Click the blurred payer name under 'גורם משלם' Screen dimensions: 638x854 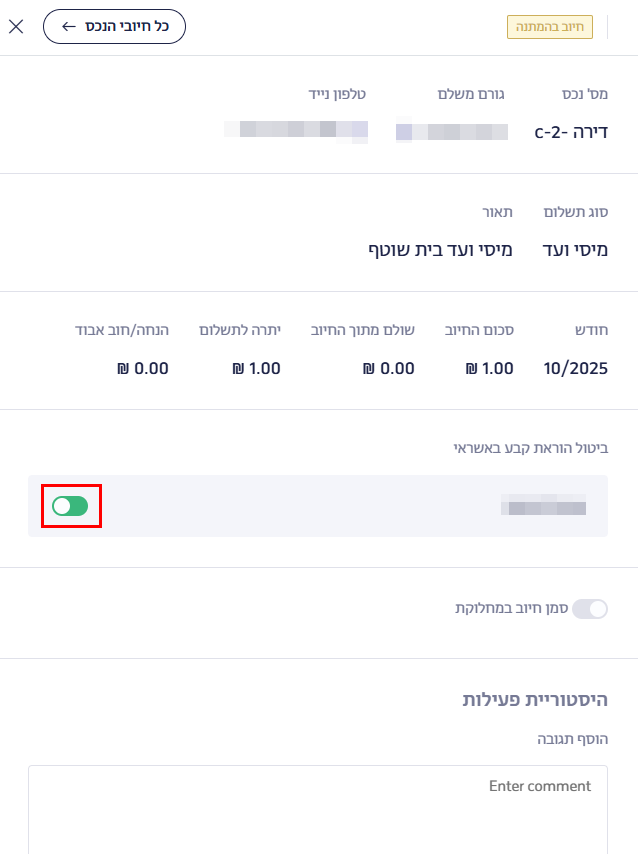coord(452,131)
